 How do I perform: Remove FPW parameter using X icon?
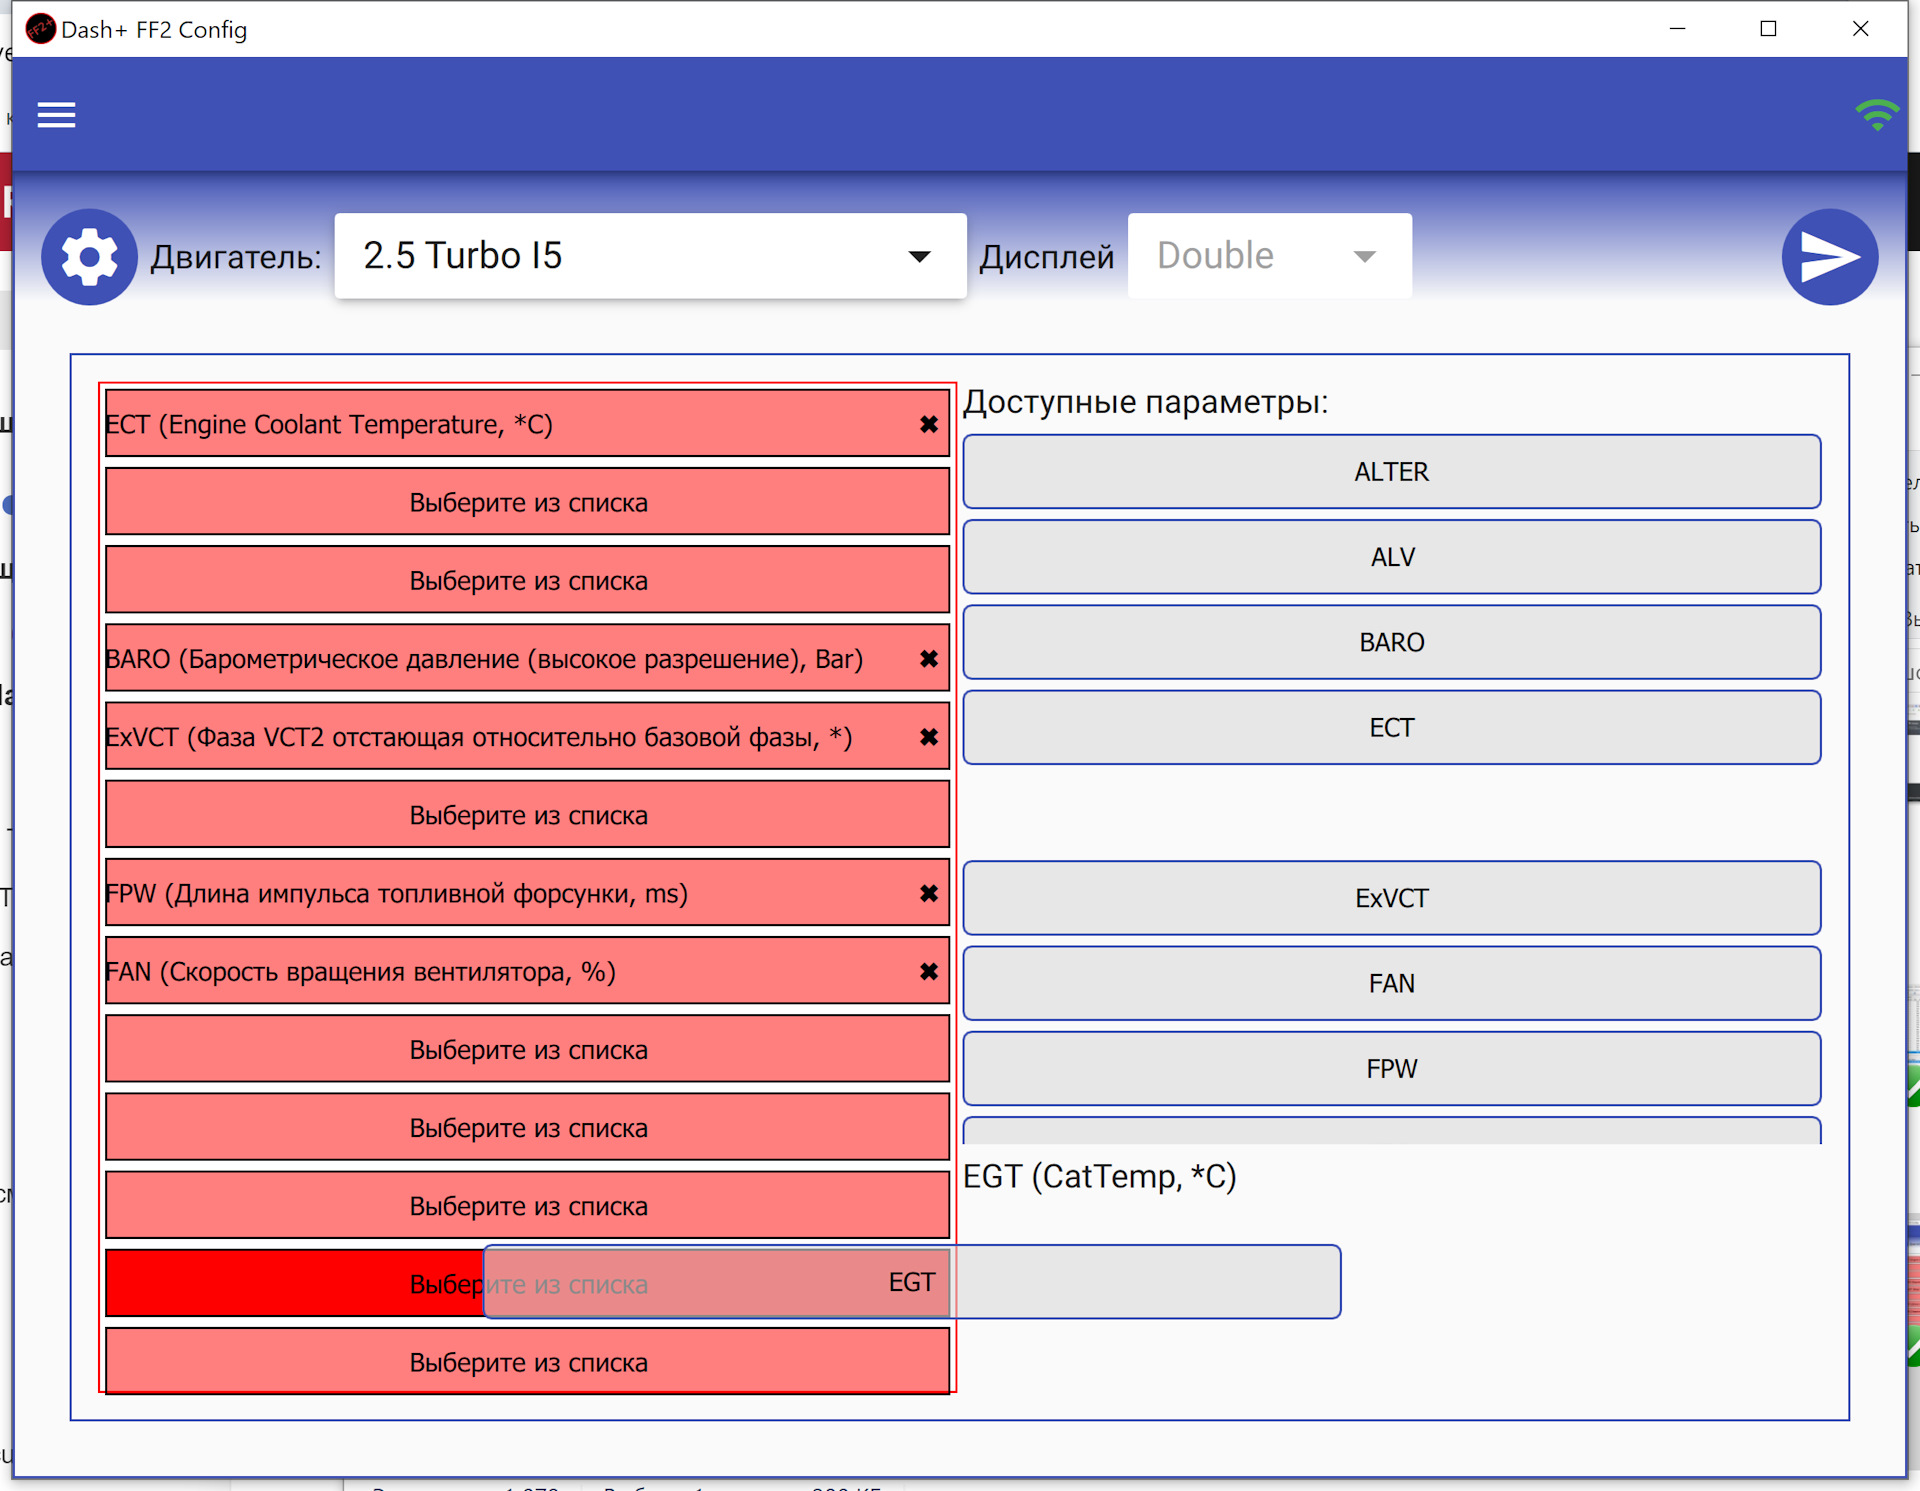(x=930, y=893)
